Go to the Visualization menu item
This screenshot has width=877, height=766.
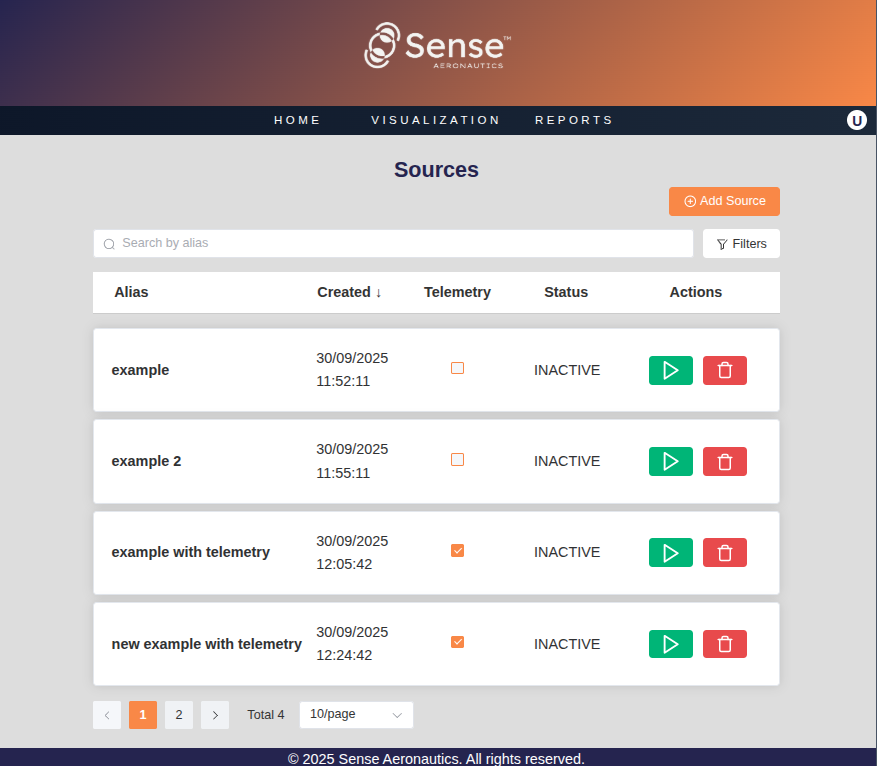(435, 120)
